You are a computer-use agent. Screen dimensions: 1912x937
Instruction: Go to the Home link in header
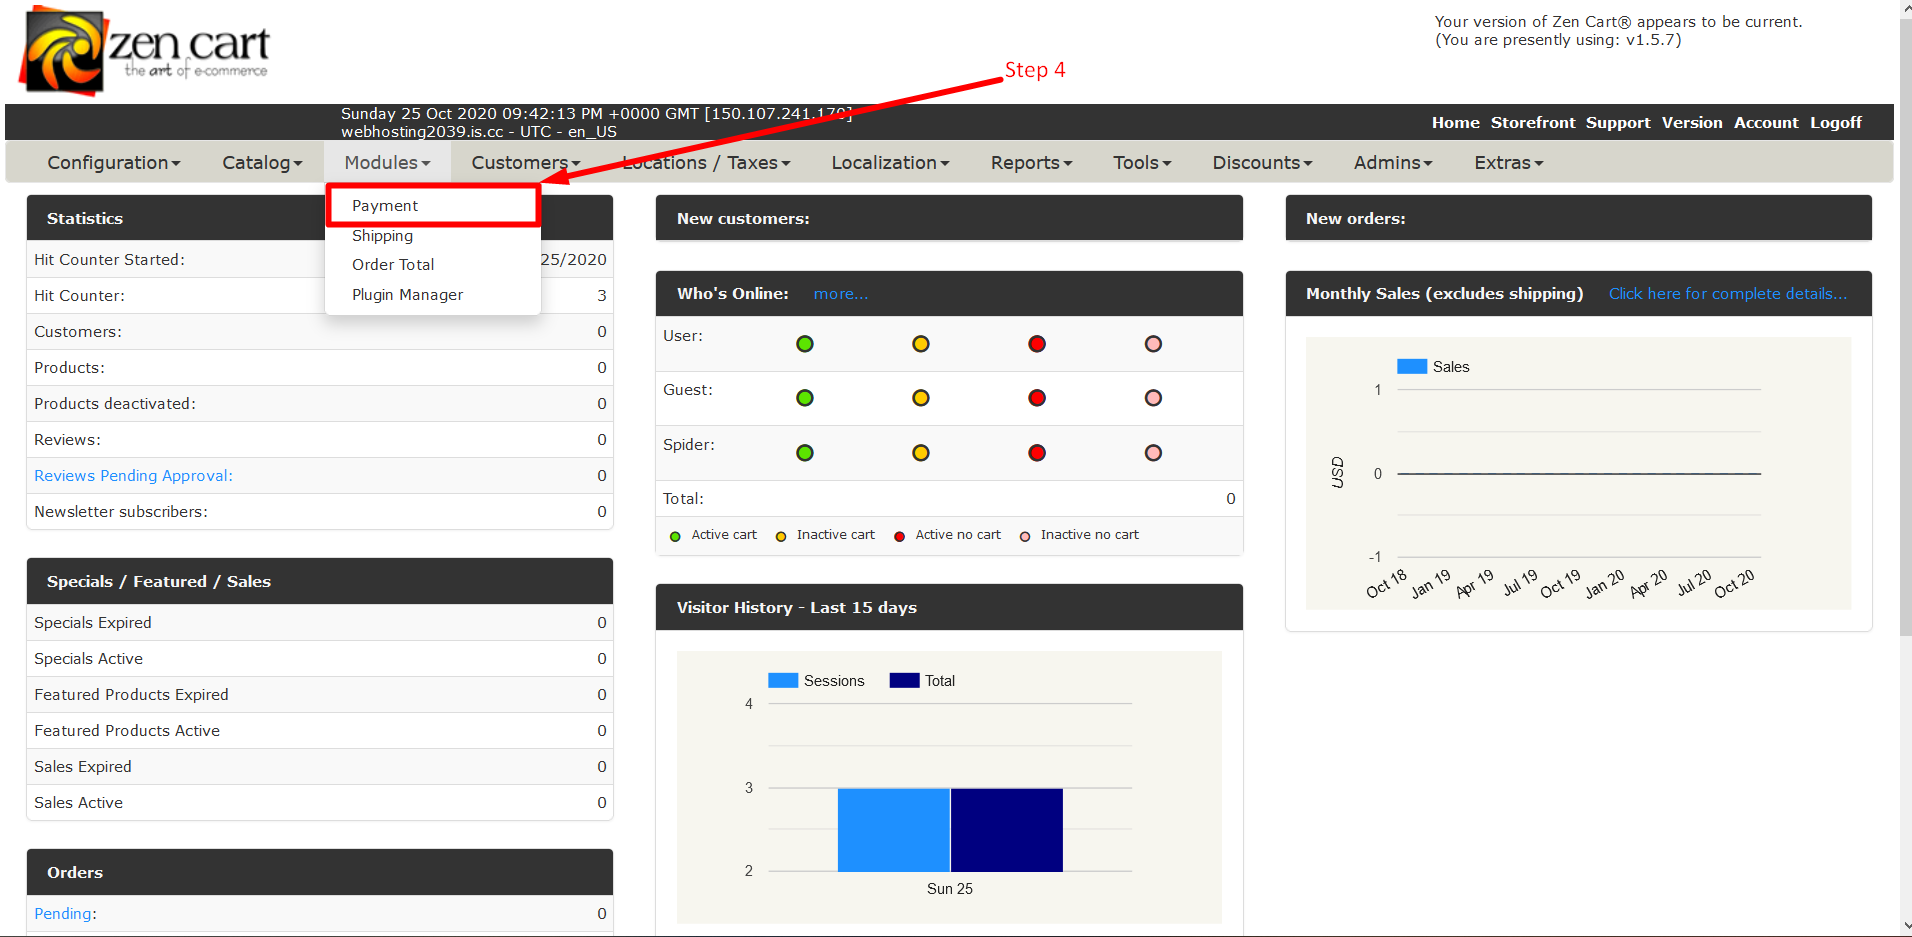click(x=1455, y=123)
